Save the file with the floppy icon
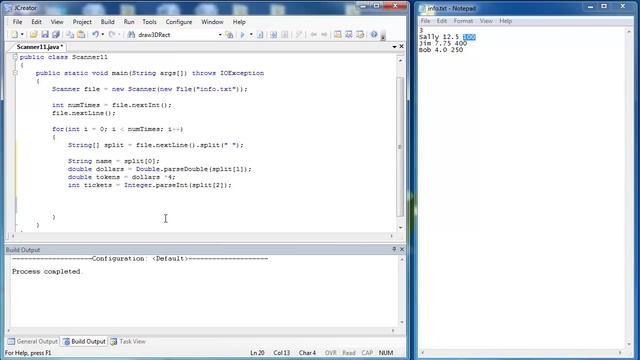The image size is (640, 360). [x=45, y=35]
